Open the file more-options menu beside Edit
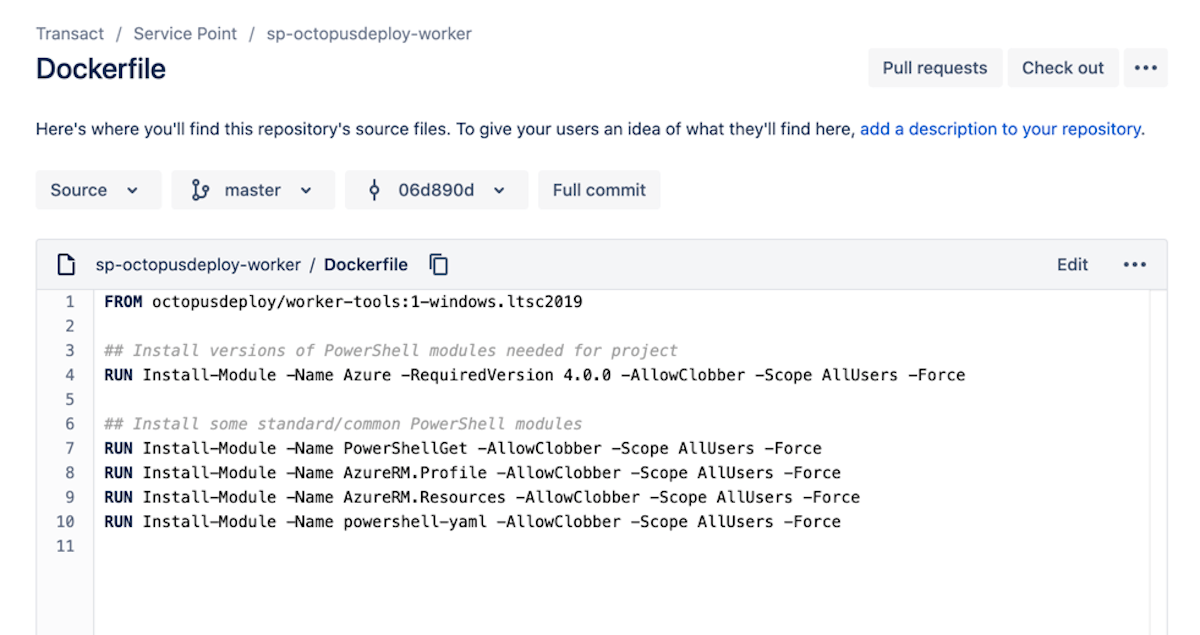Image resolution: width=1200 pixels, height=635 pixels. click(x=1135, y=264)
